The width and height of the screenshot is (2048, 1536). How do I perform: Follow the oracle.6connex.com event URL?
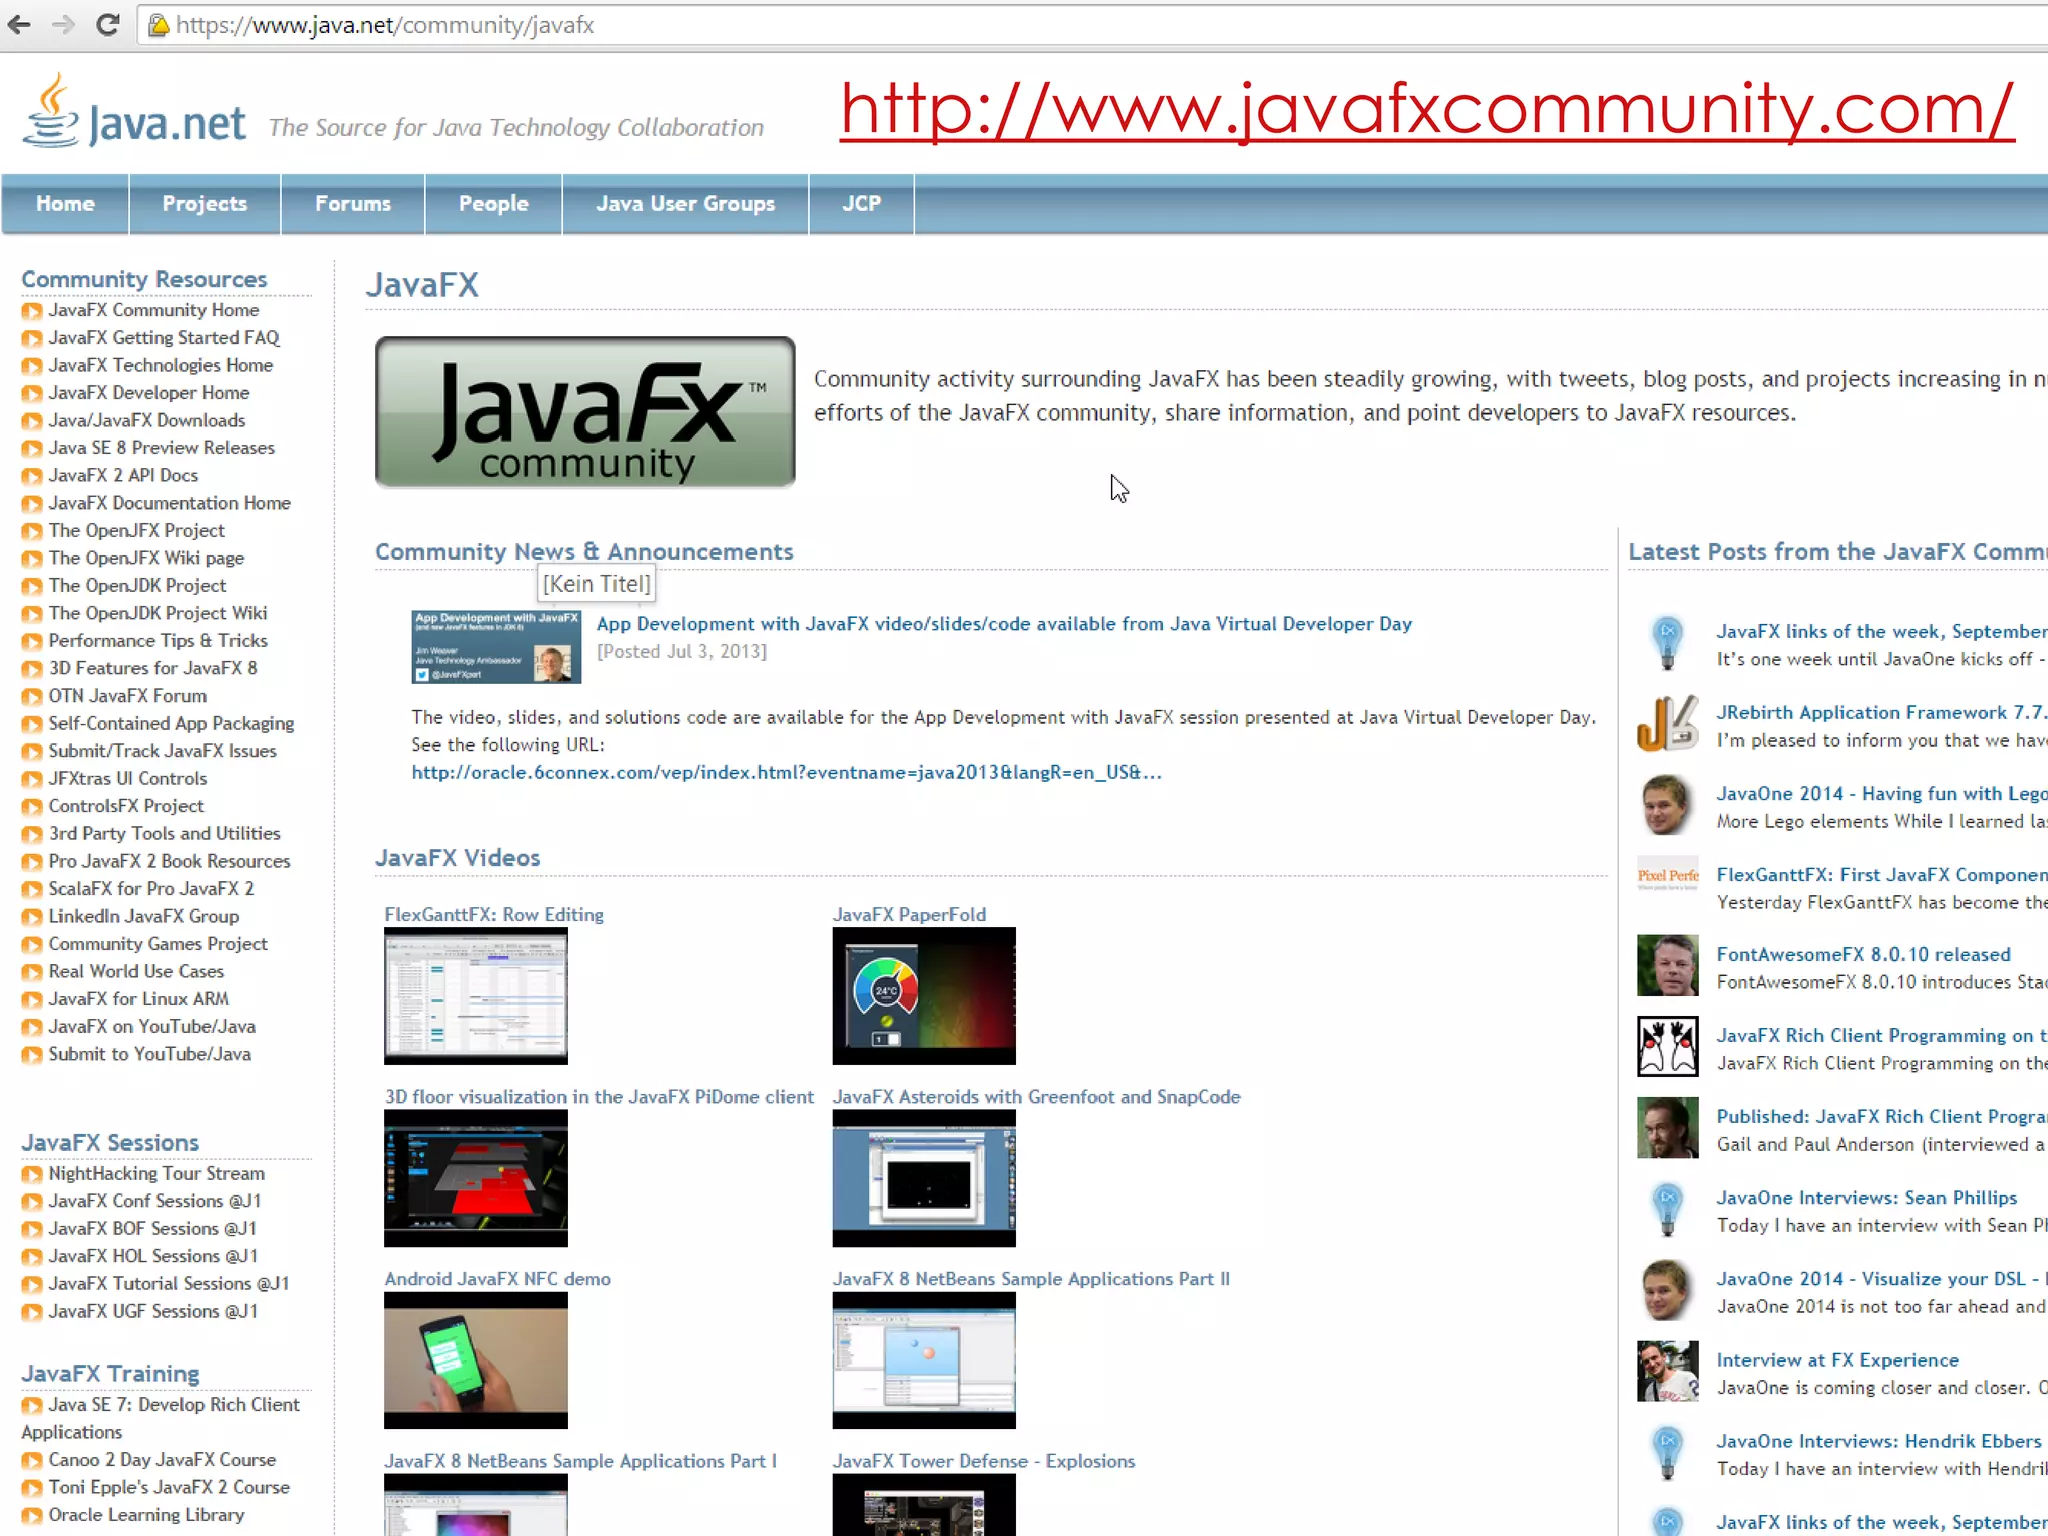pyautogui.click(x=786, y=773)
